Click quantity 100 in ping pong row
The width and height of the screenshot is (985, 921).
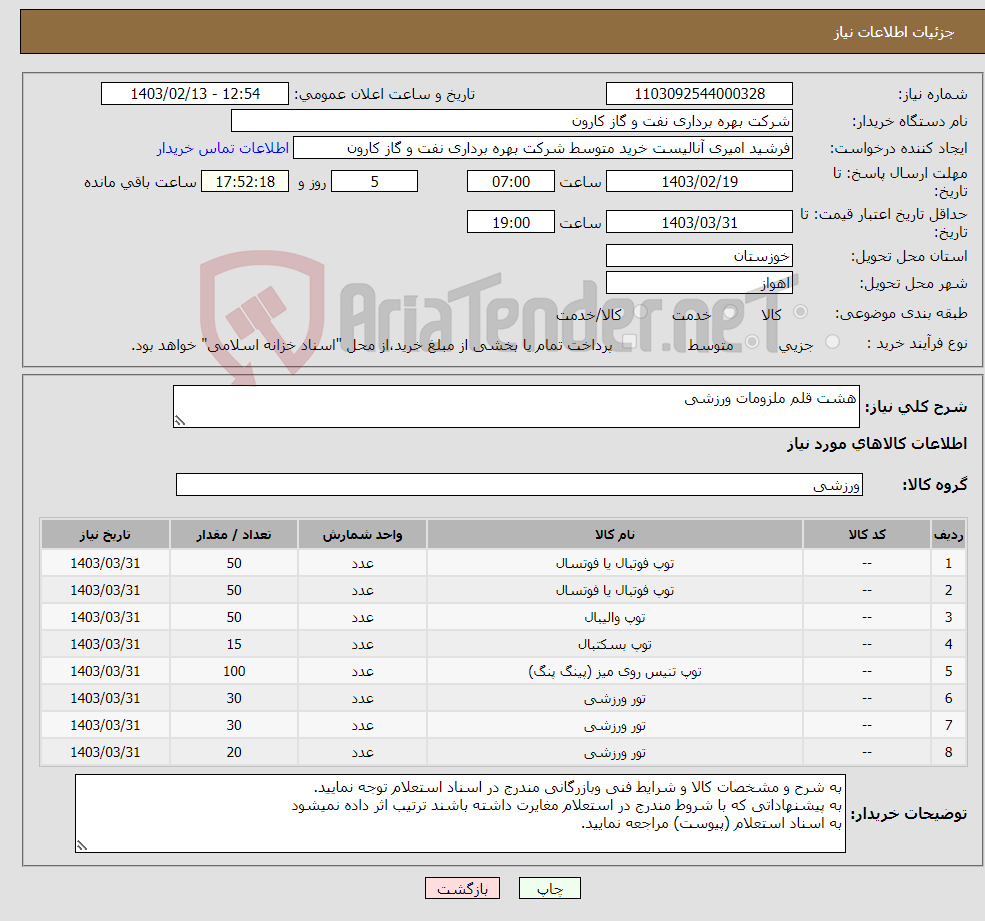(x=234, y=672)
